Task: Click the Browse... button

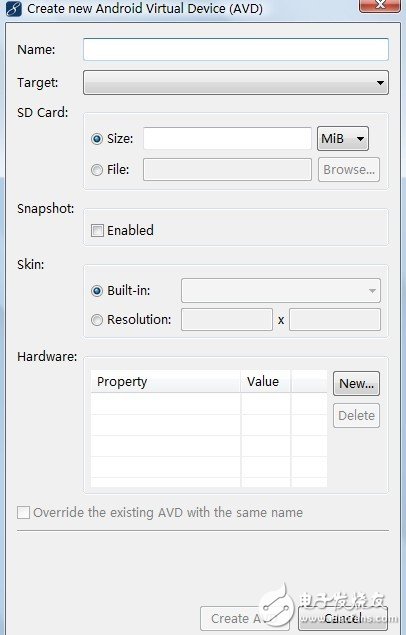Action: tap(349, 169)
